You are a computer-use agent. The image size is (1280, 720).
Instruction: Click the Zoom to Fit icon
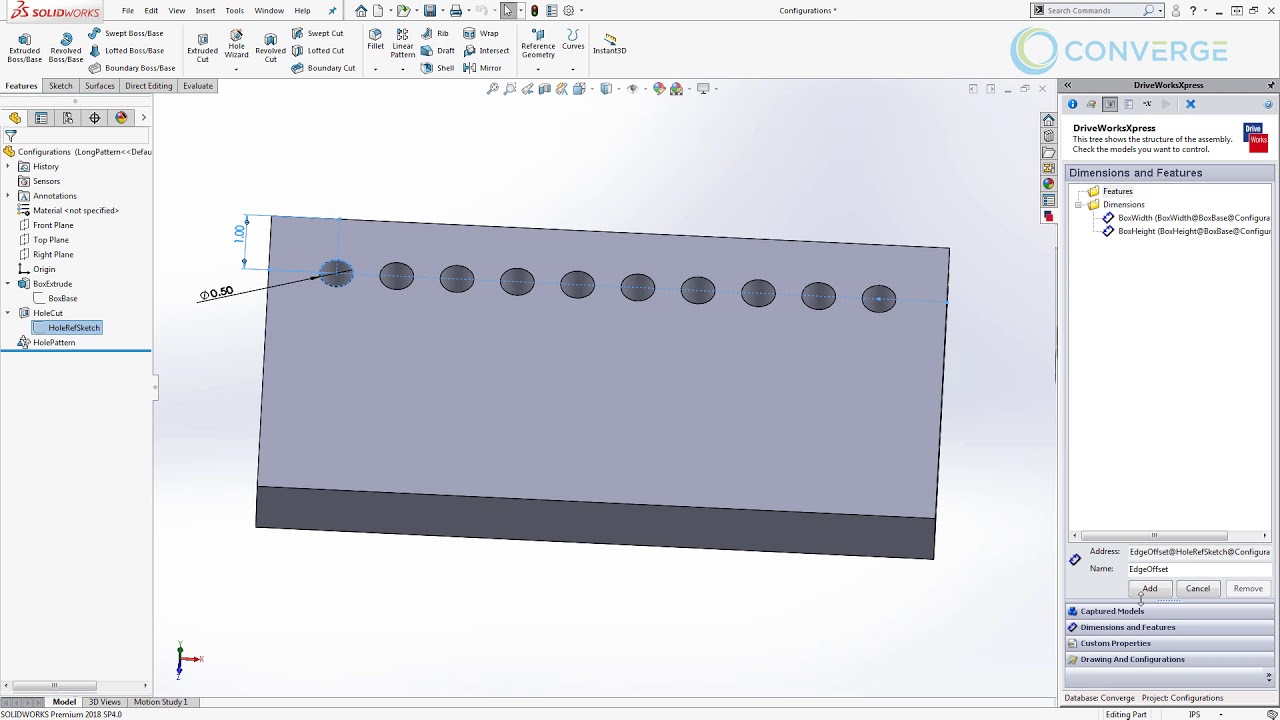click(x=492, y=89)
